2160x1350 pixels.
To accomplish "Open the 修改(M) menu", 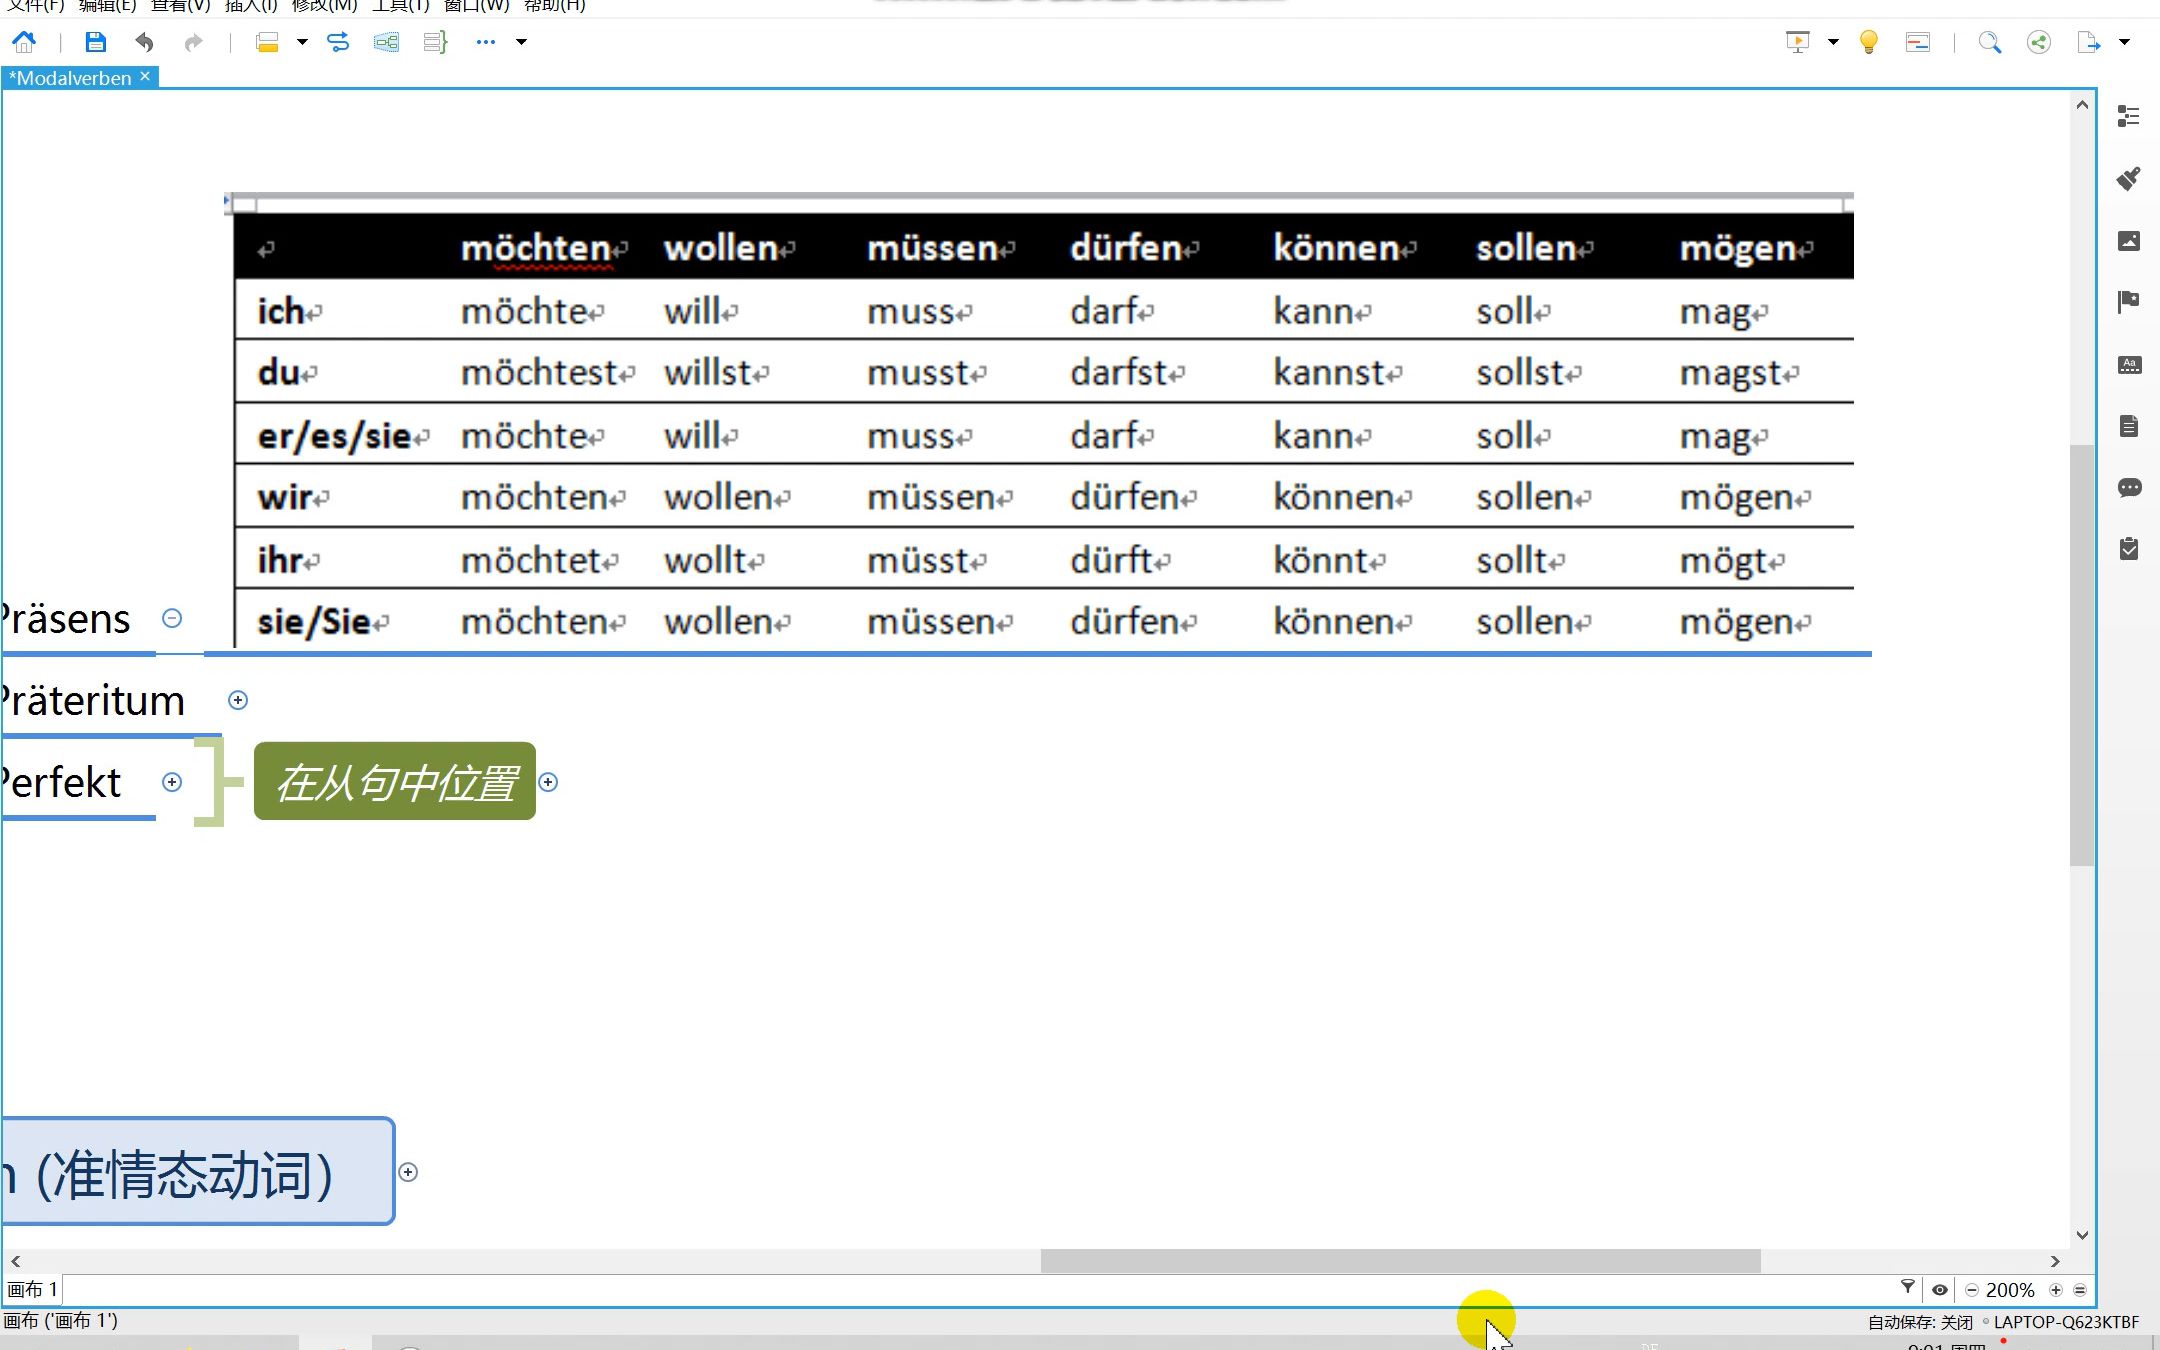I will [x=324, y=6].
